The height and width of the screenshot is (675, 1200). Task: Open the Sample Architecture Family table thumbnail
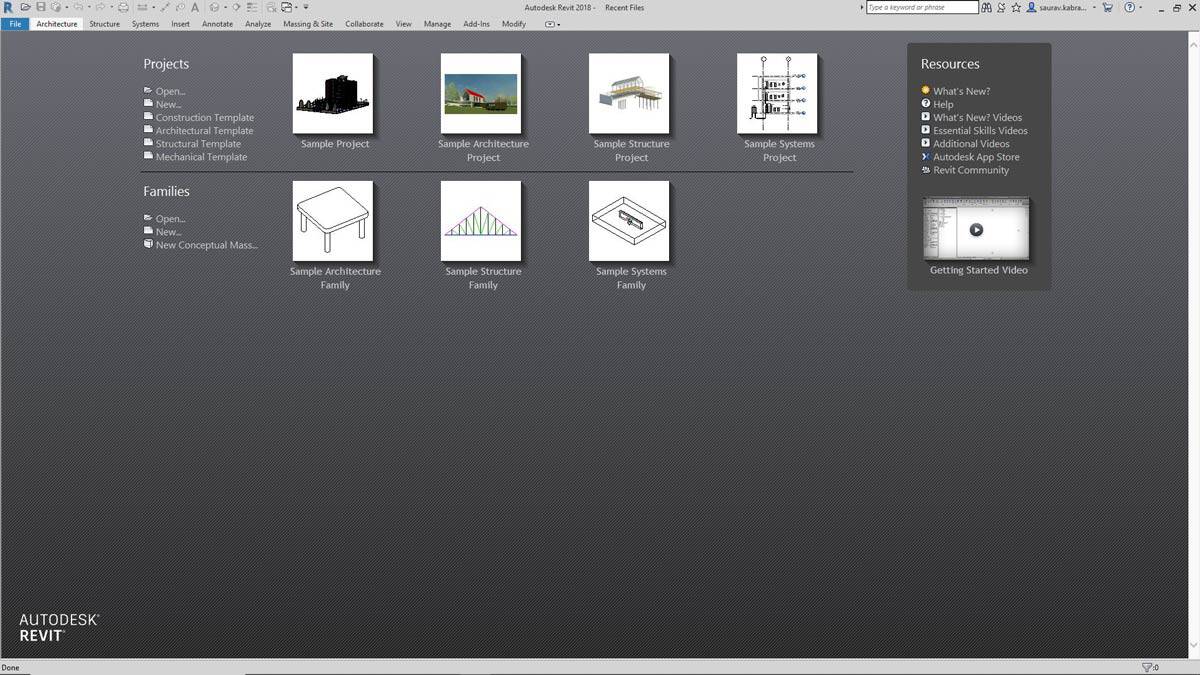[333, 221]
